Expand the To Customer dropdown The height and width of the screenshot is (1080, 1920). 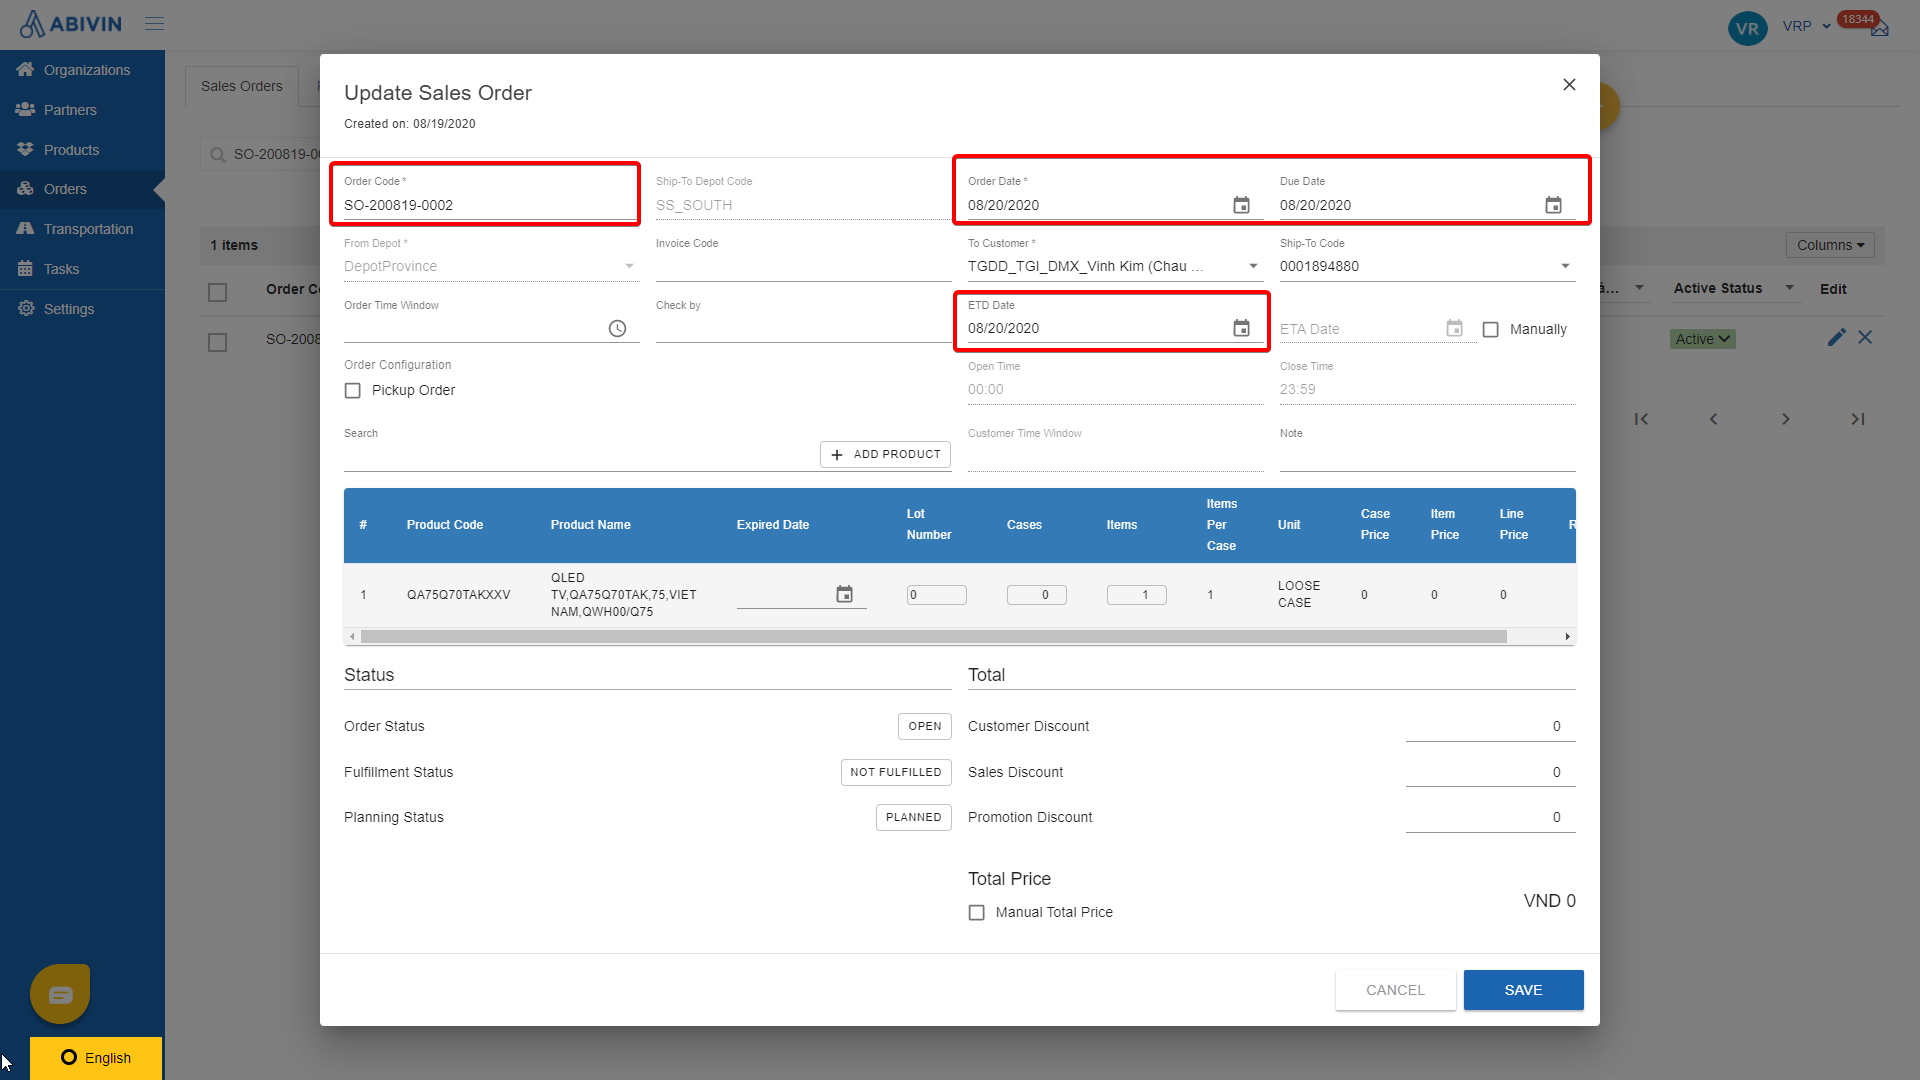[x=1253, y=266]
